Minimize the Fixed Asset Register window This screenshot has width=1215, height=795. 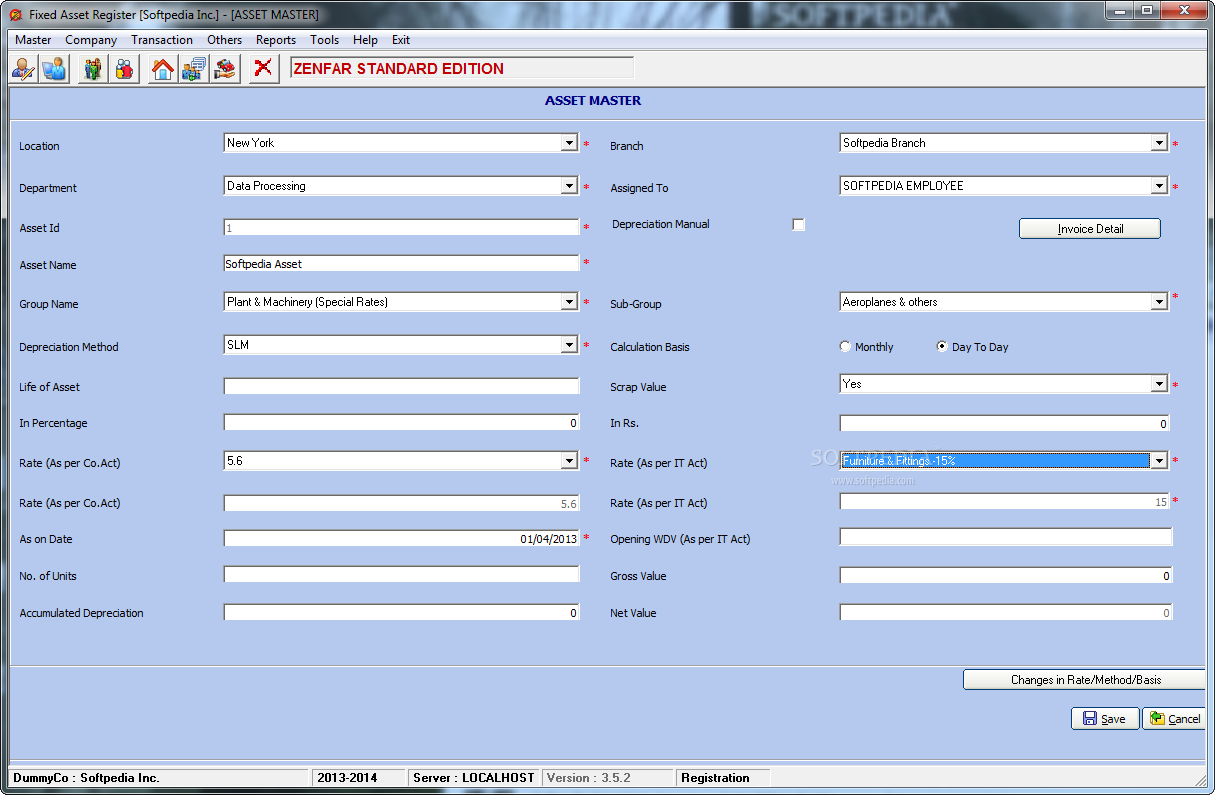pos(1119,11)
